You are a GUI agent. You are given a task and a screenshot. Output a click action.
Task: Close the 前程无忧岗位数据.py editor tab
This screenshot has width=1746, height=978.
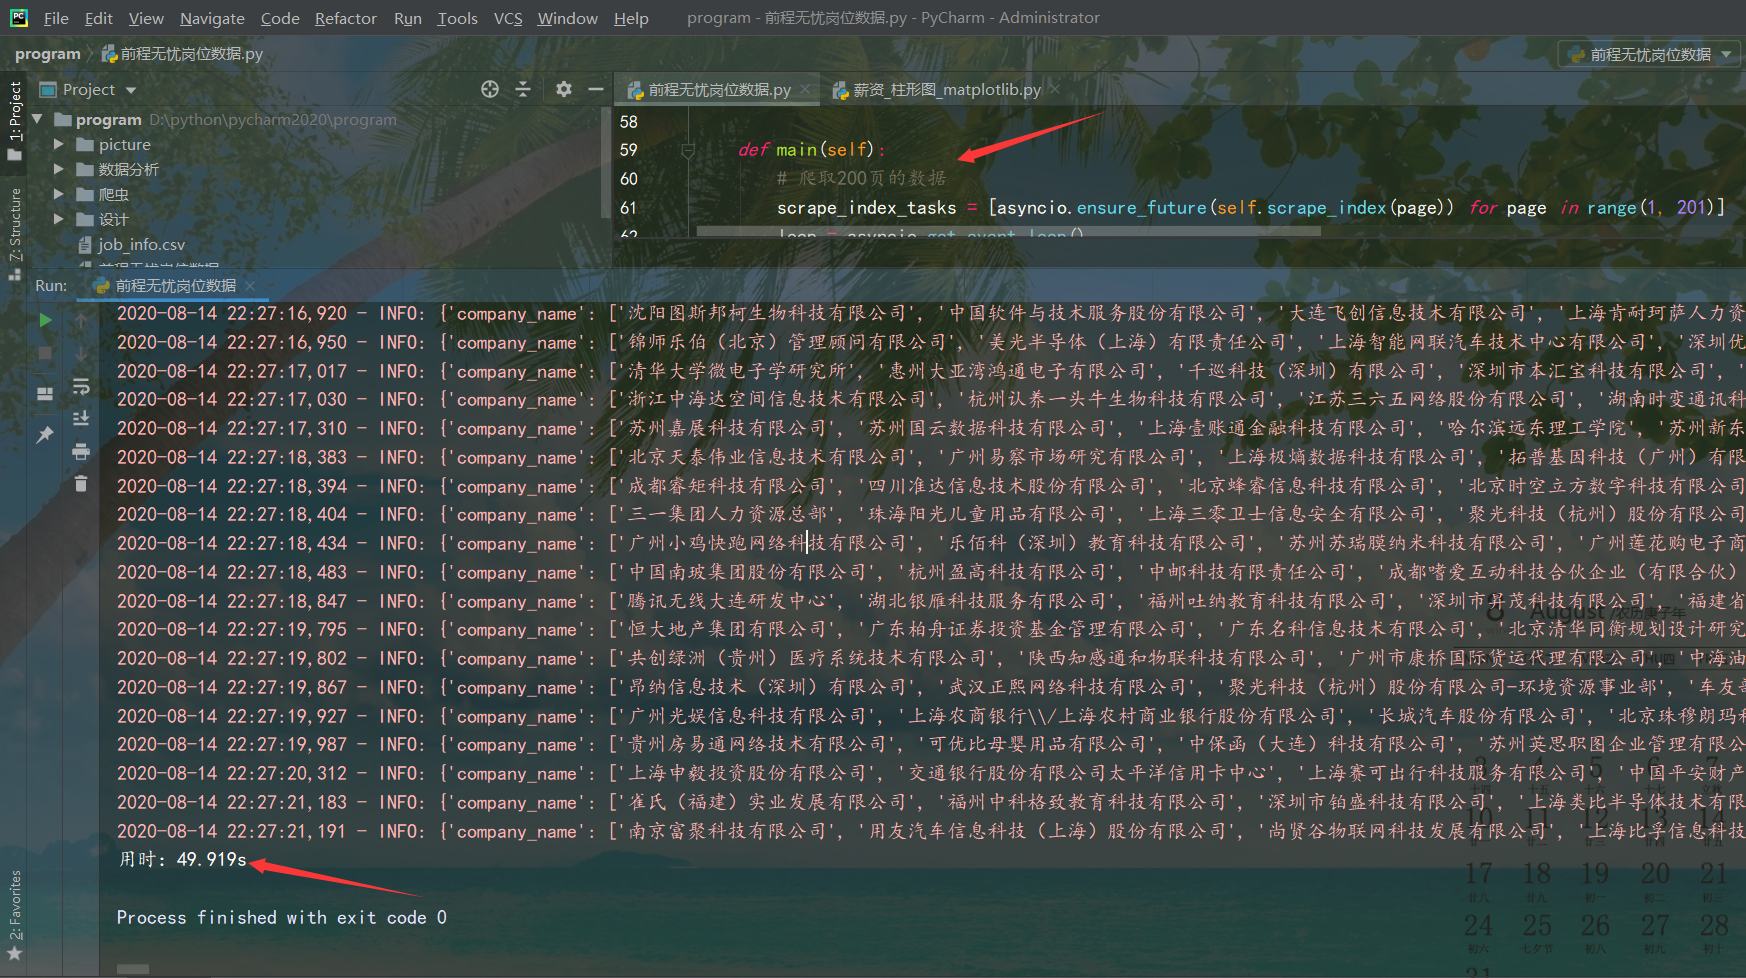(806, 90)
